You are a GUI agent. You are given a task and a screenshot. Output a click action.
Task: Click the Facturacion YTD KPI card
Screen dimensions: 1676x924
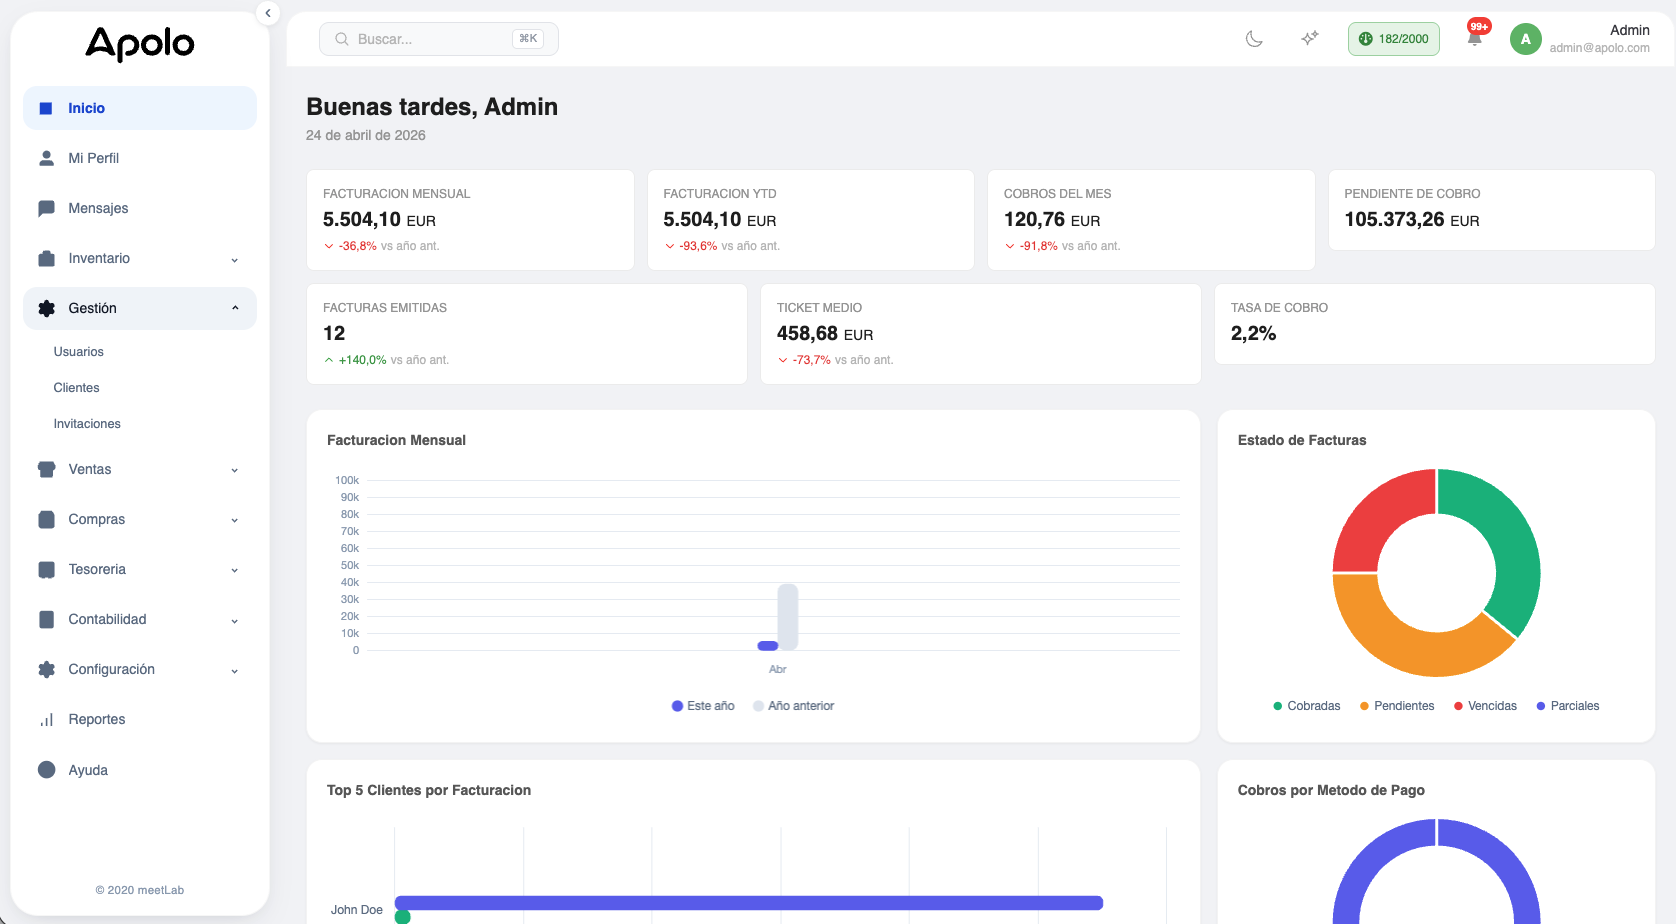(811, 220)
